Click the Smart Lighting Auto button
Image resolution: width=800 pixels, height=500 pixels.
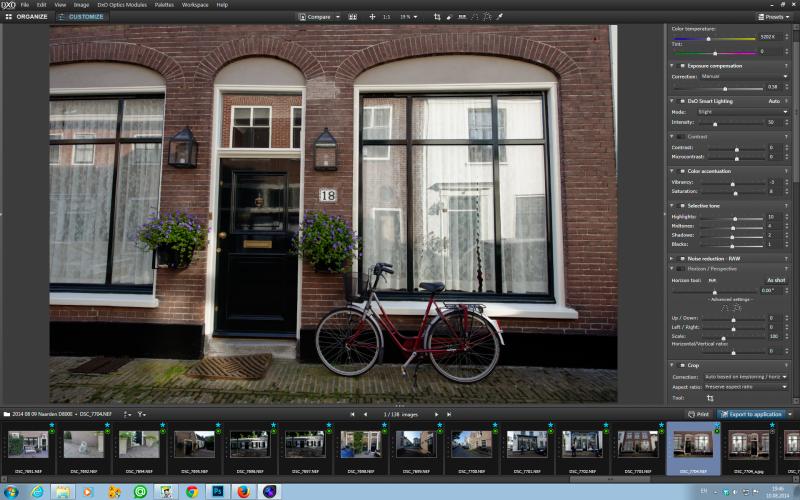(x=774, y=101)
